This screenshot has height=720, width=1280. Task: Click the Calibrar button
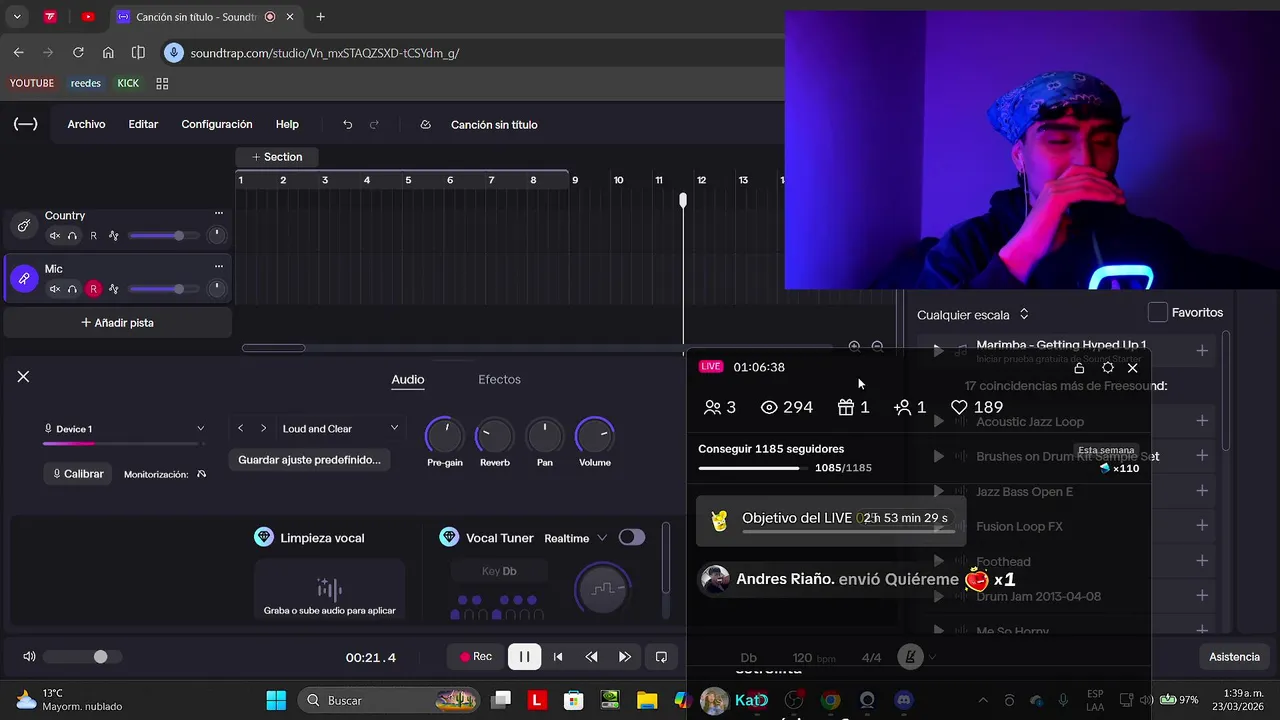point(78,474)
